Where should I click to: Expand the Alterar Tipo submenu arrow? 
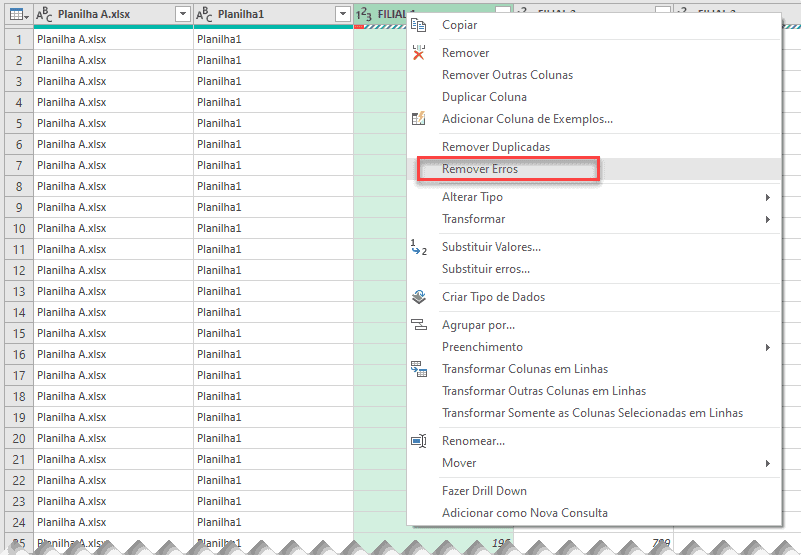767,197
